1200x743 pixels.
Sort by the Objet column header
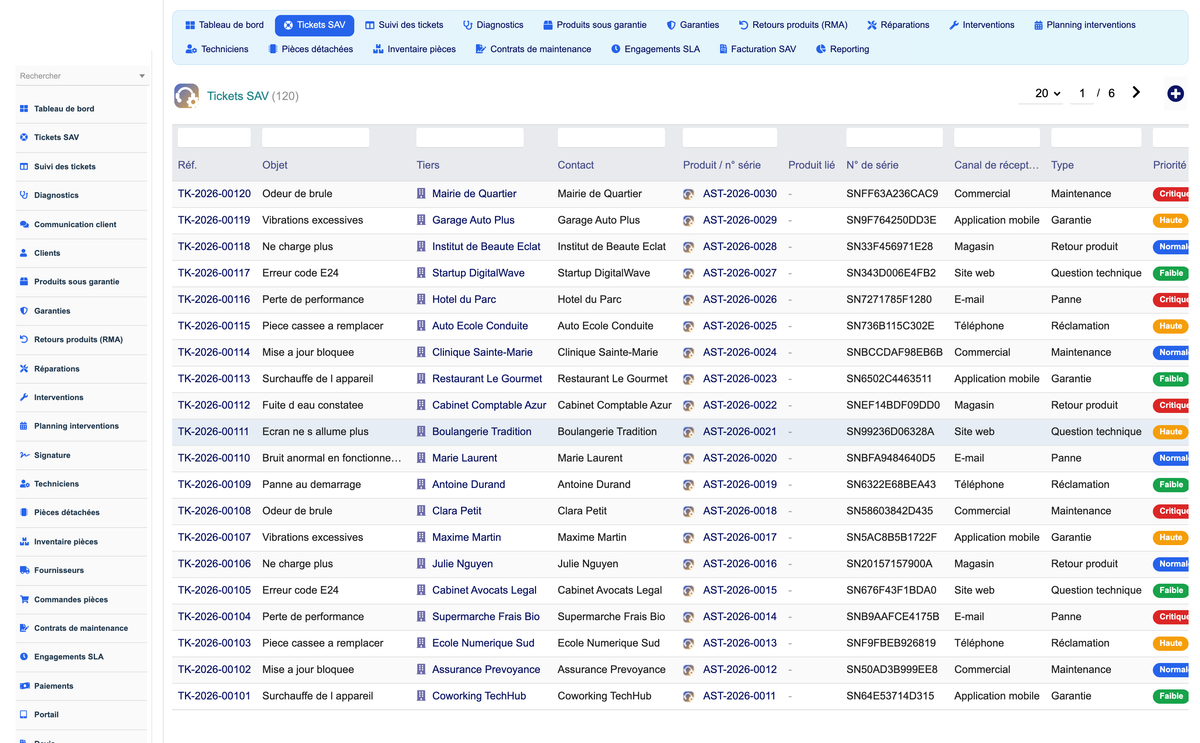(x=275, y=165)
